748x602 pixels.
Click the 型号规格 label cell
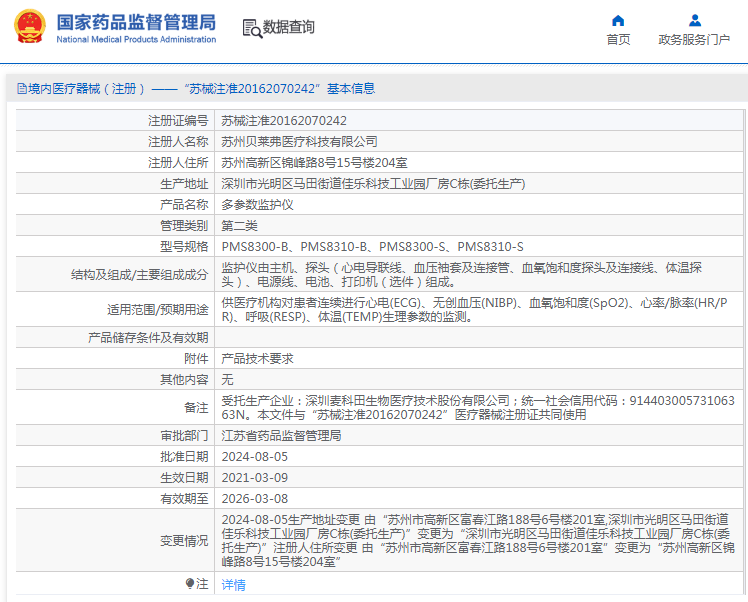click(115, 247)
